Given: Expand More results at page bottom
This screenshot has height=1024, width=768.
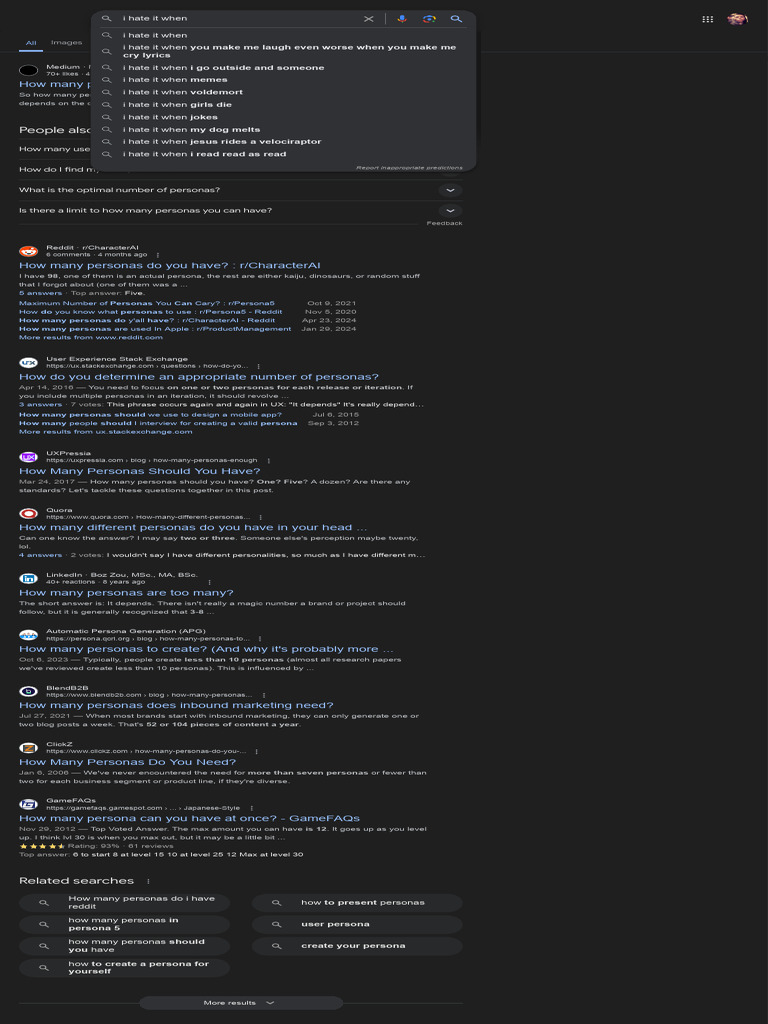Looking at the screenshot, I should pyautogui.click(x=240, y=1002).
